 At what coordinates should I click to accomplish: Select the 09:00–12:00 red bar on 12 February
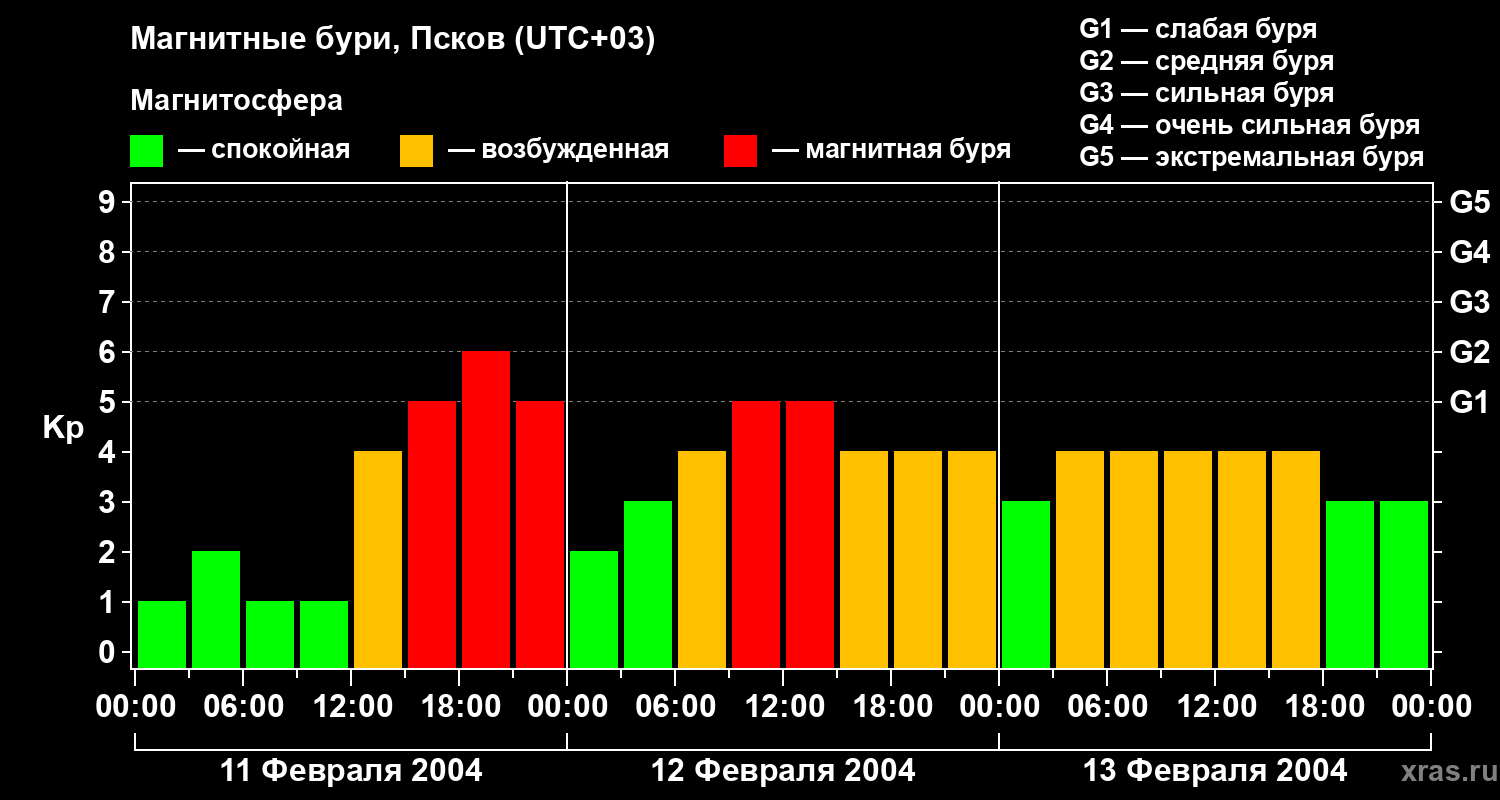(x=756, y=534)
